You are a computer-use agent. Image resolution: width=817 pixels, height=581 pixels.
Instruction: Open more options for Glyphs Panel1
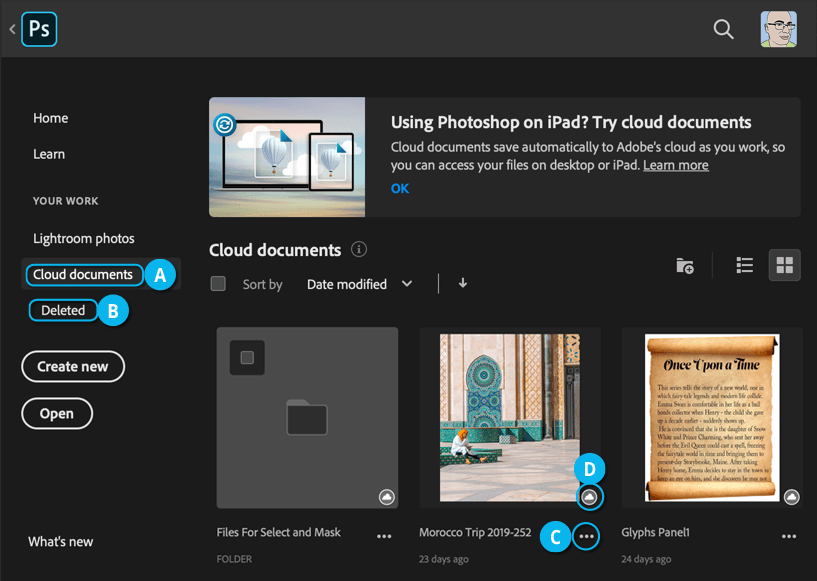pos(789,536)
